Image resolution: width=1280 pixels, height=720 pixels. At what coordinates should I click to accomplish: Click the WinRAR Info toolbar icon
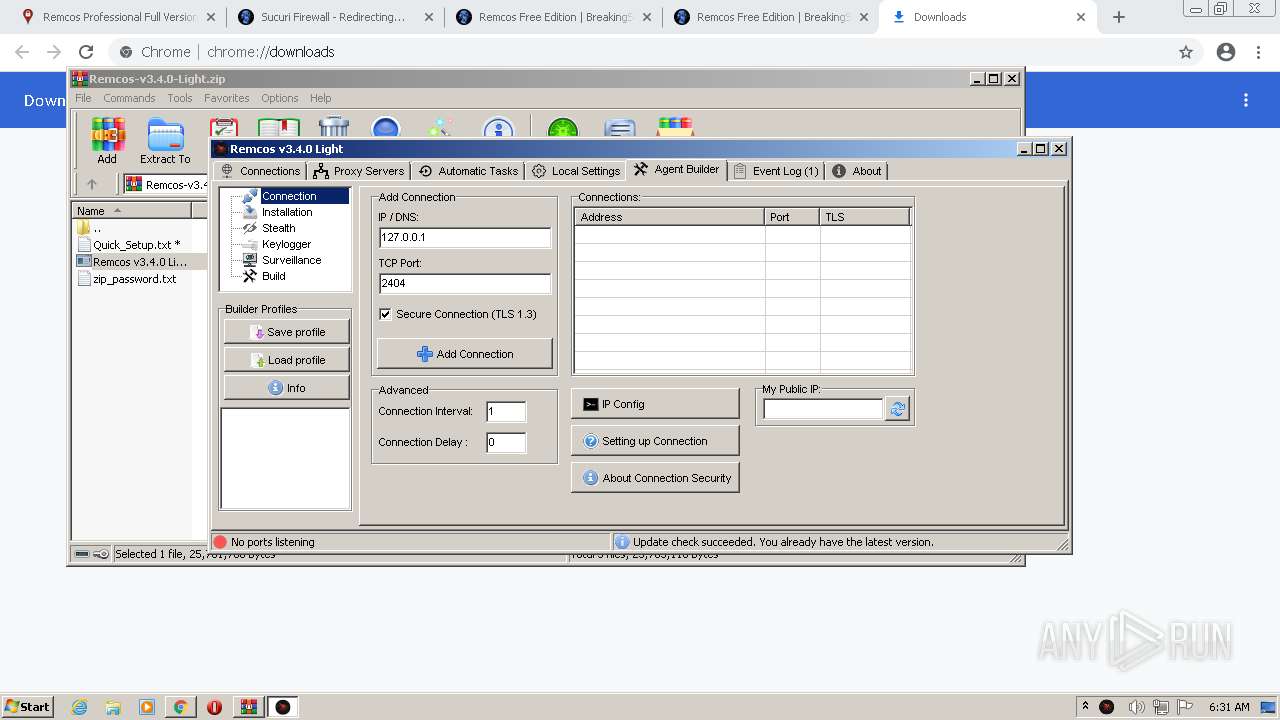(x=498, y=127)
